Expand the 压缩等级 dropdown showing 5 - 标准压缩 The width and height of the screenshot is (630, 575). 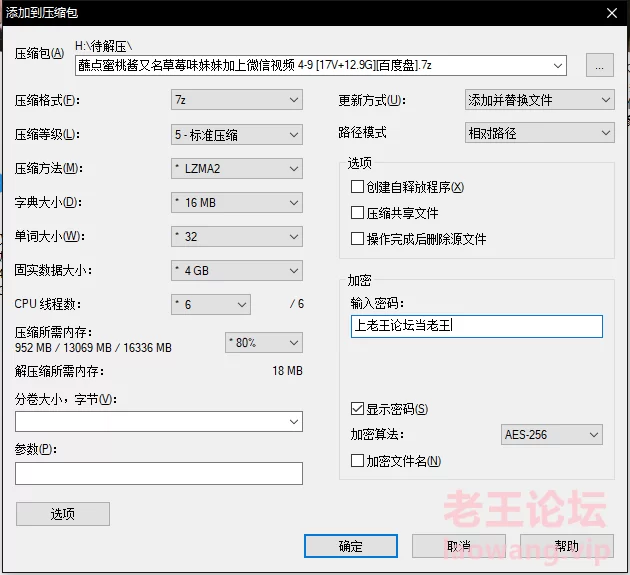pyautogui.click(x=237, y=135)
